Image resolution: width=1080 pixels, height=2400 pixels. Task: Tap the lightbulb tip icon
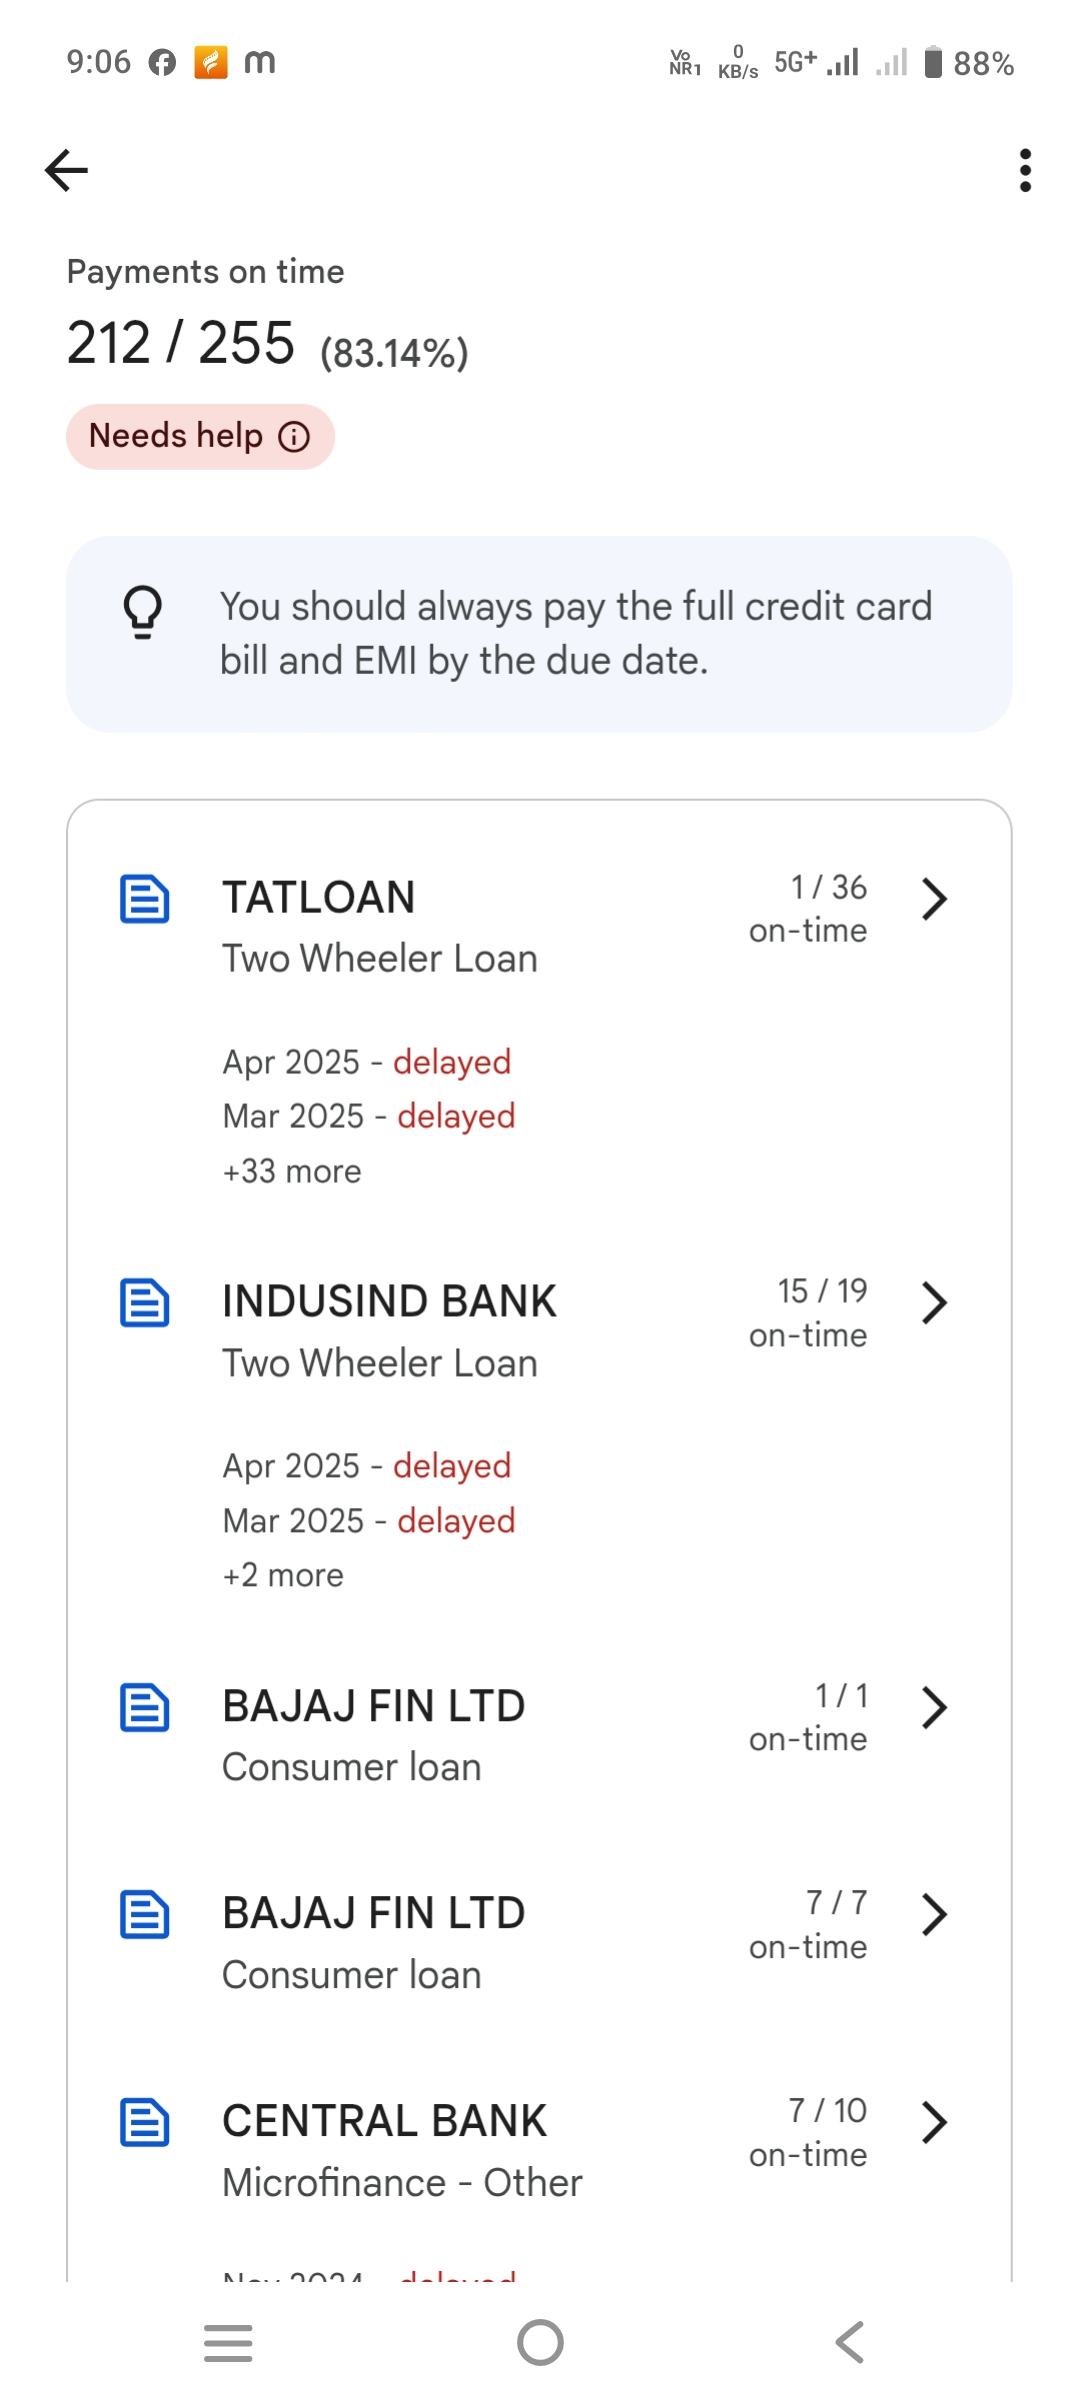(143, 612)
